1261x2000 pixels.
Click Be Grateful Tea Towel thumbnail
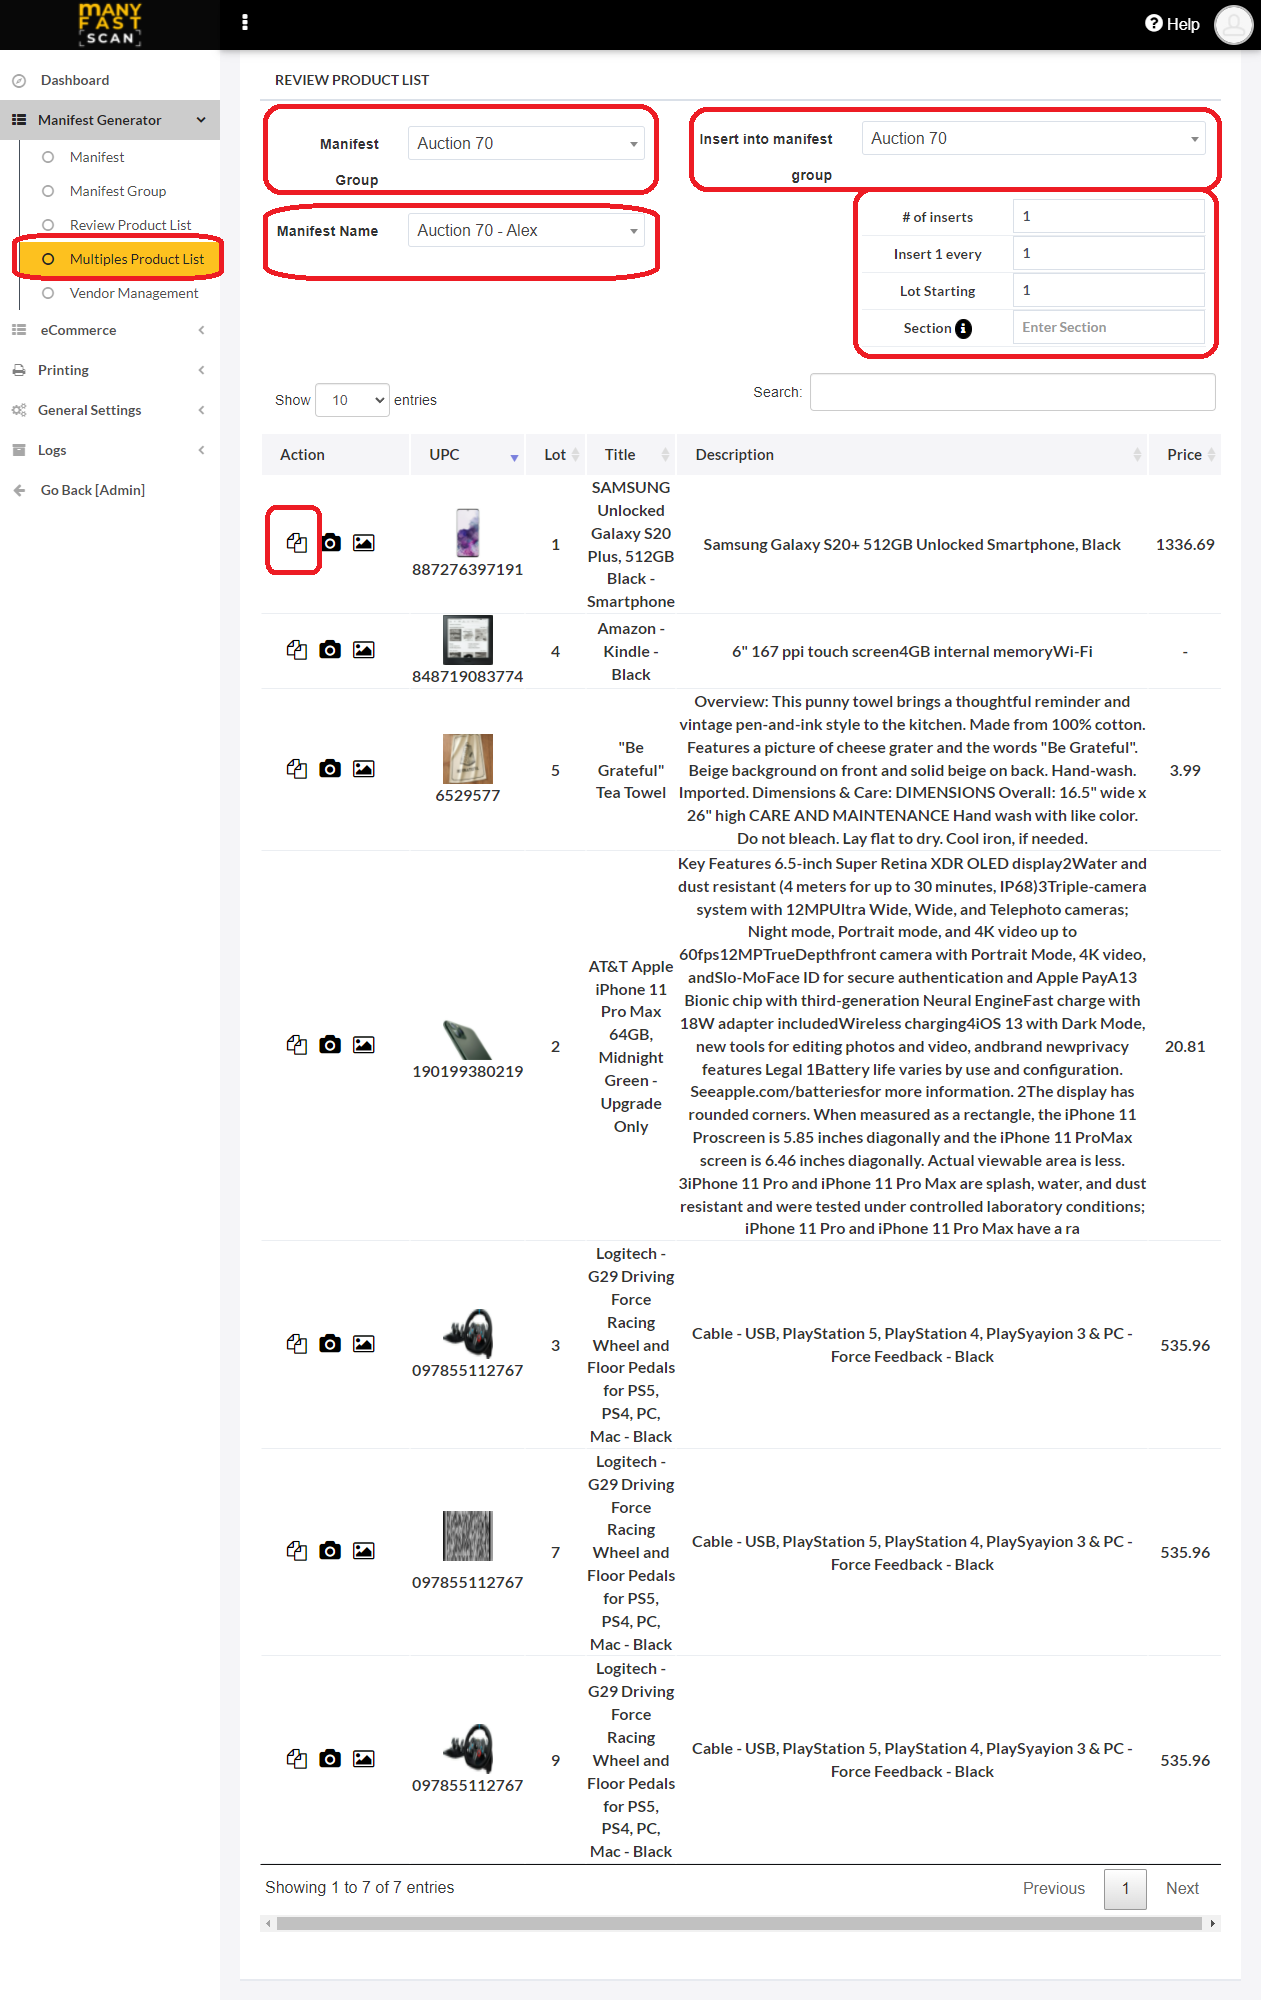click(468, 759)
